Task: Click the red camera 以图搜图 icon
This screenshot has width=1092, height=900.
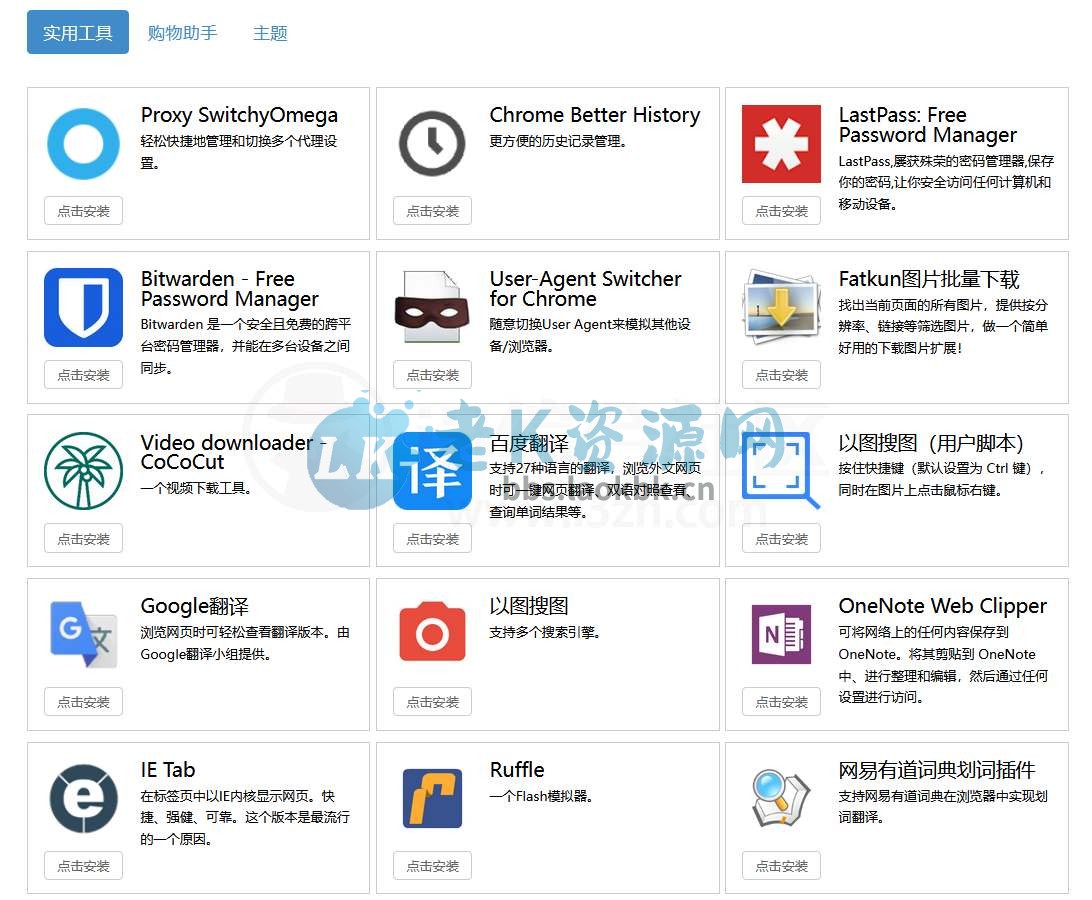Action: pos(432,632)
